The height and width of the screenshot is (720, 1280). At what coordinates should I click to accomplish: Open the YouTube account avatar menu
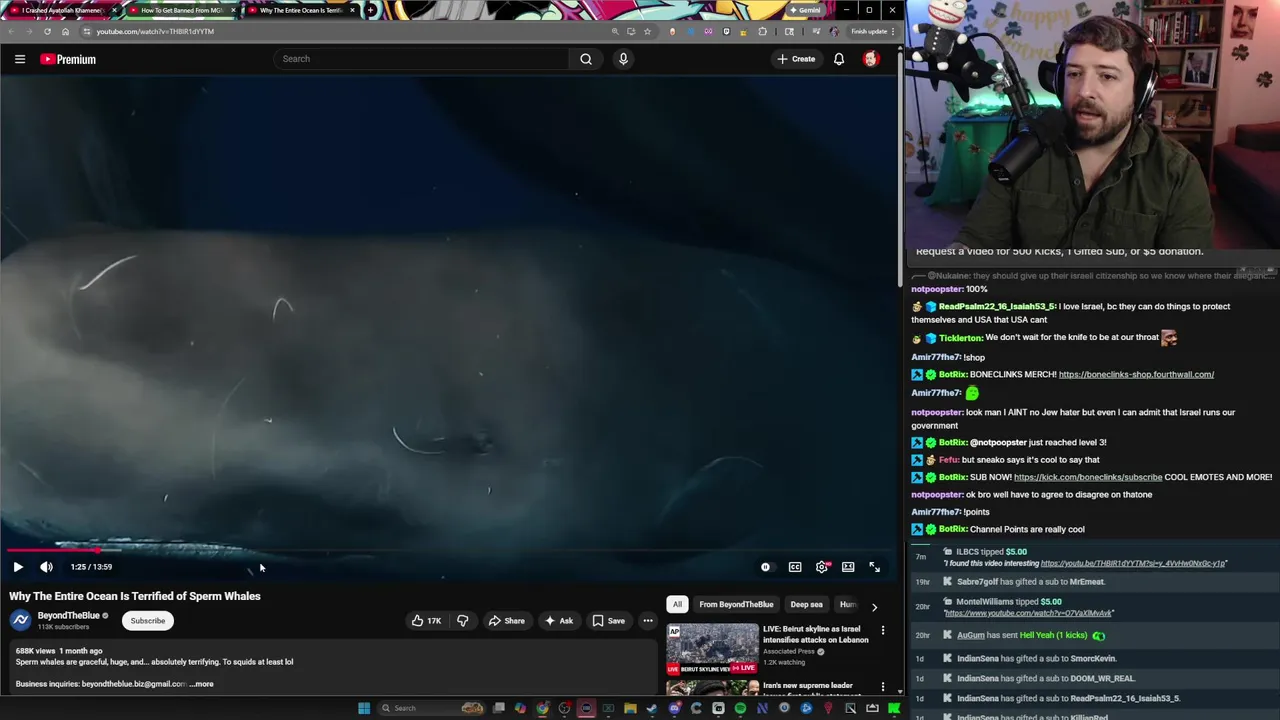871,59
